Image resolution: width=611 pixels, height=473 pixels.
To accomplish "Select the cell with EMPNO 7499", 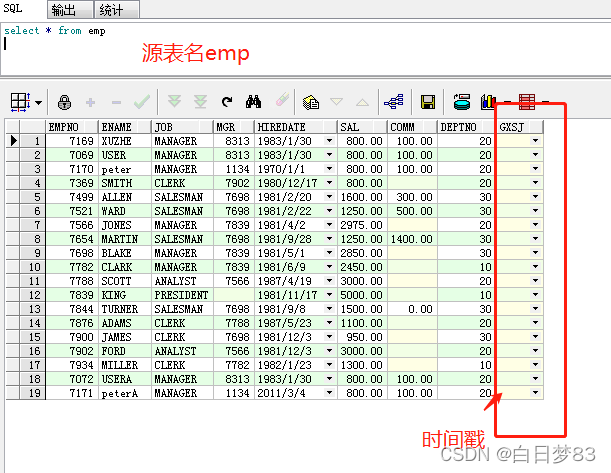I will coord(72,197).
